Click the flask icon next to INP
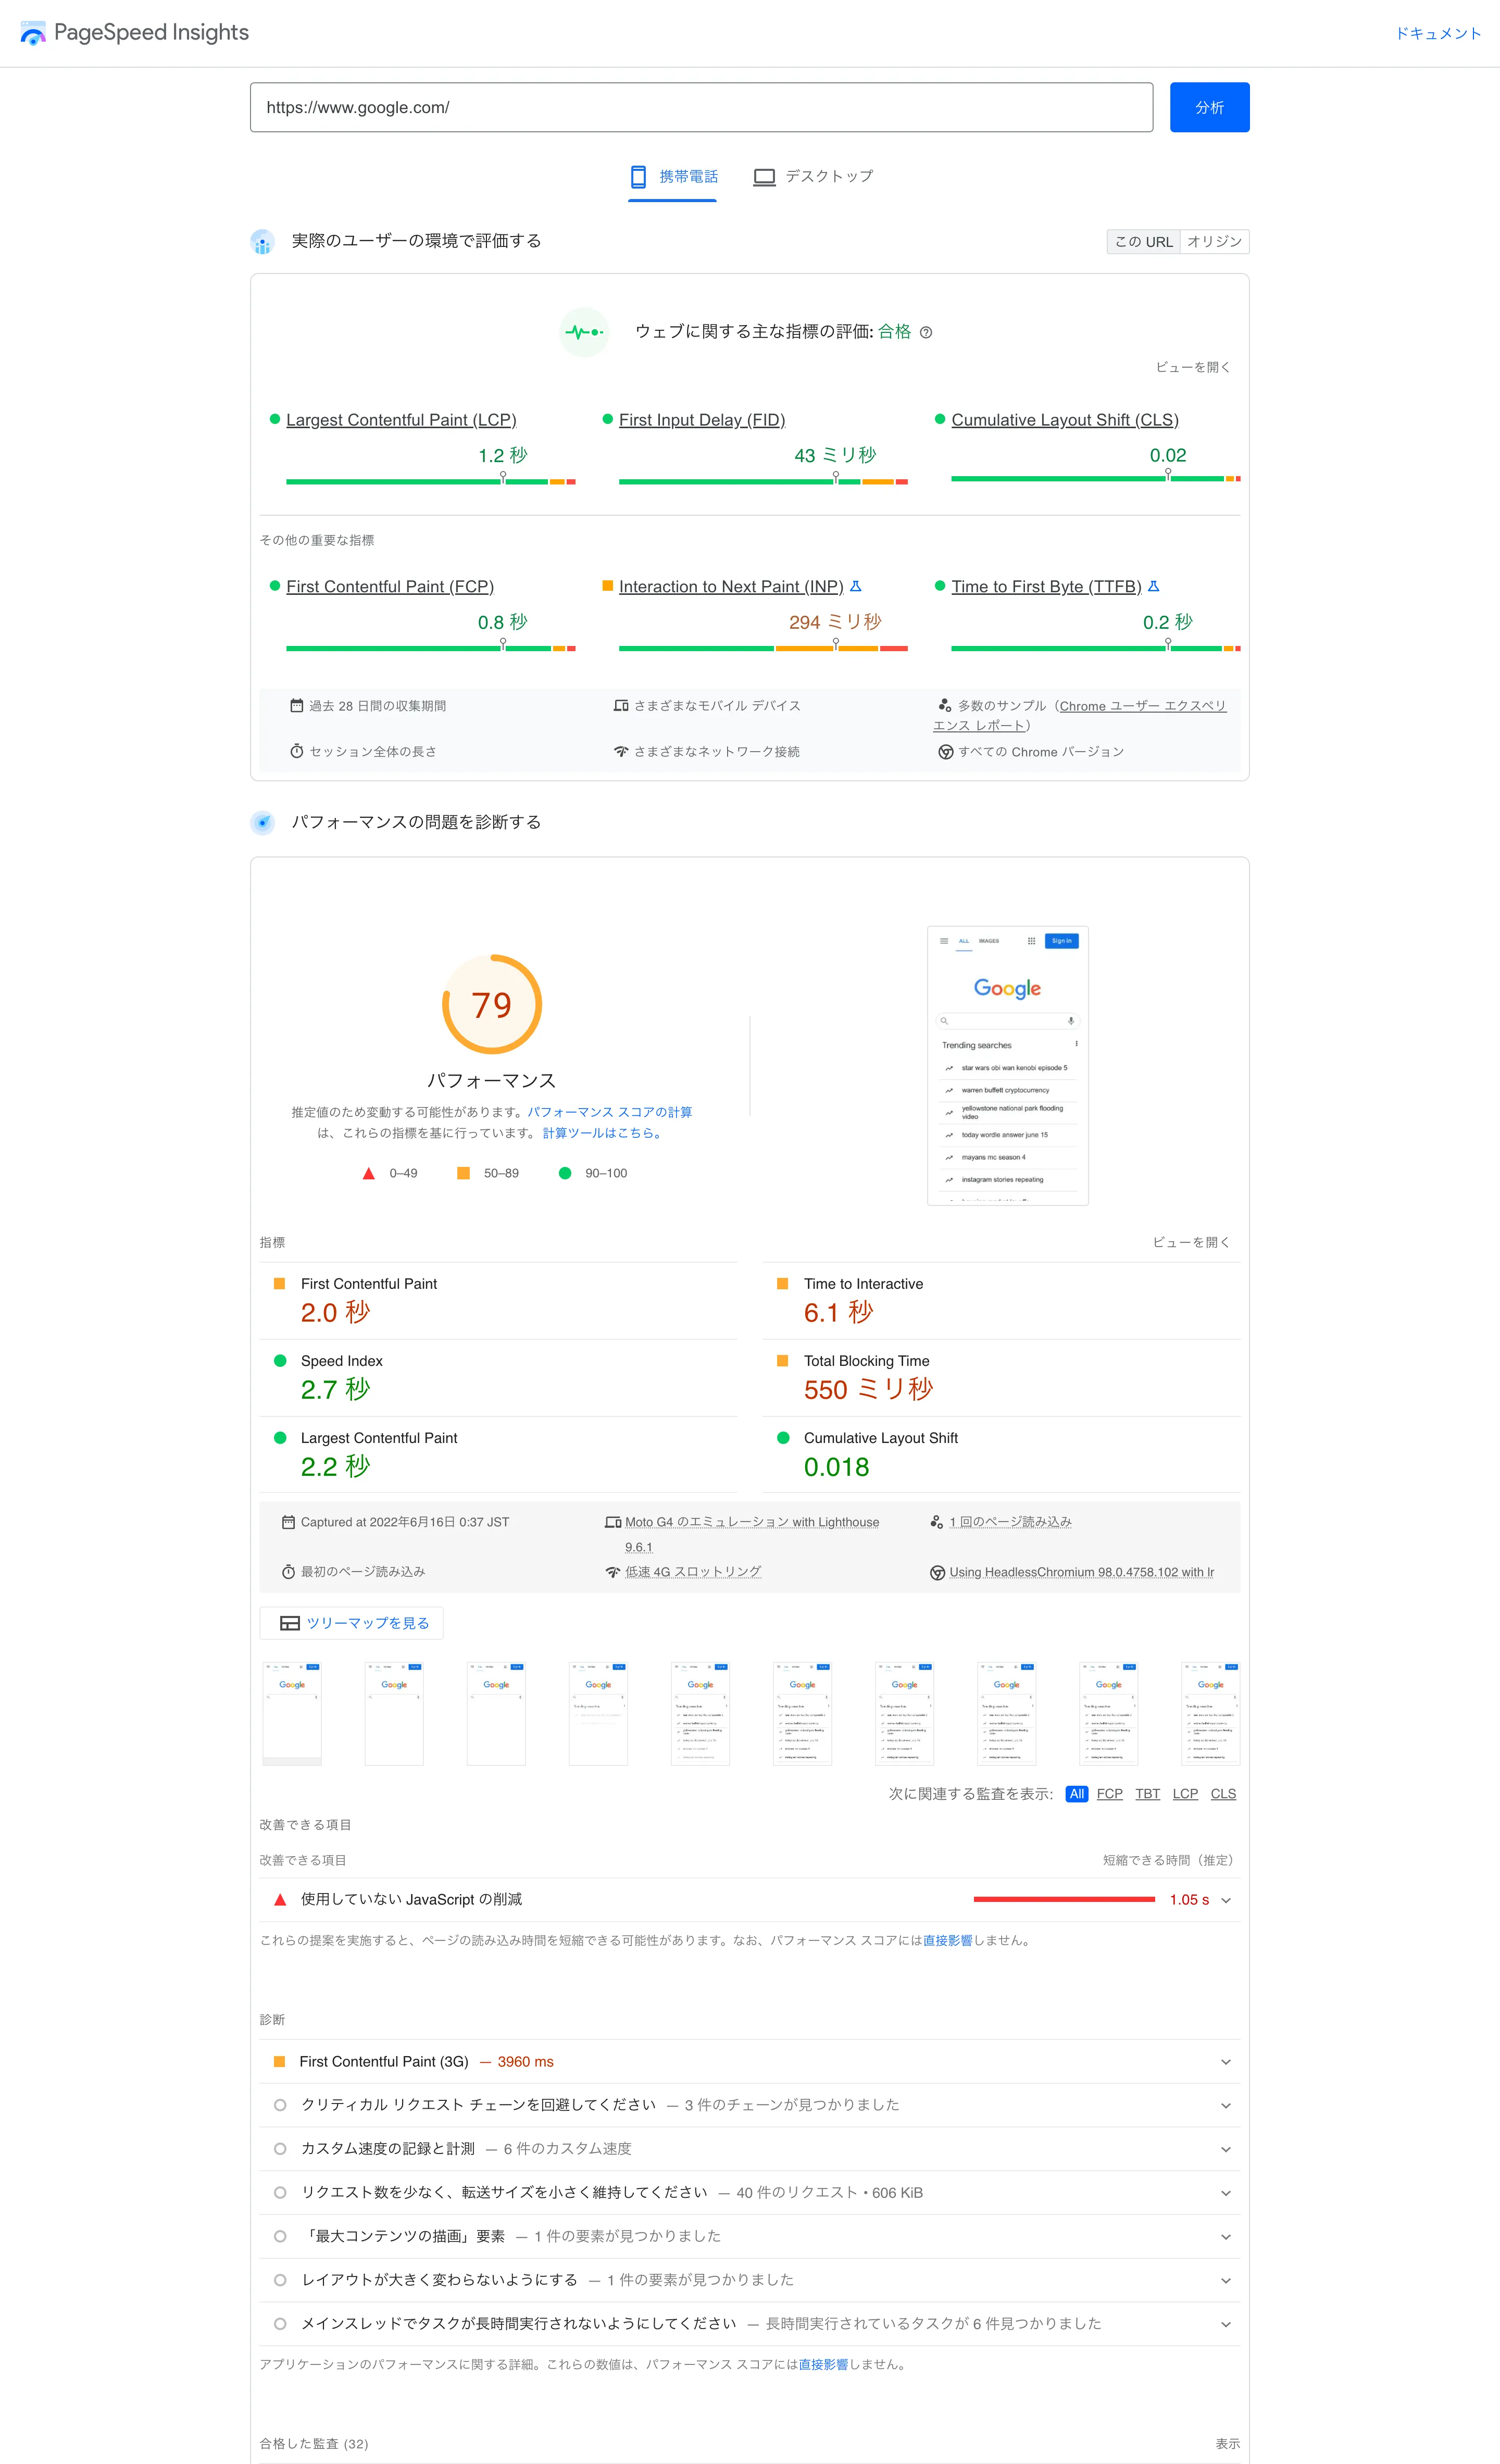Screen dimensions: 1500x2464 pos(855,586)
